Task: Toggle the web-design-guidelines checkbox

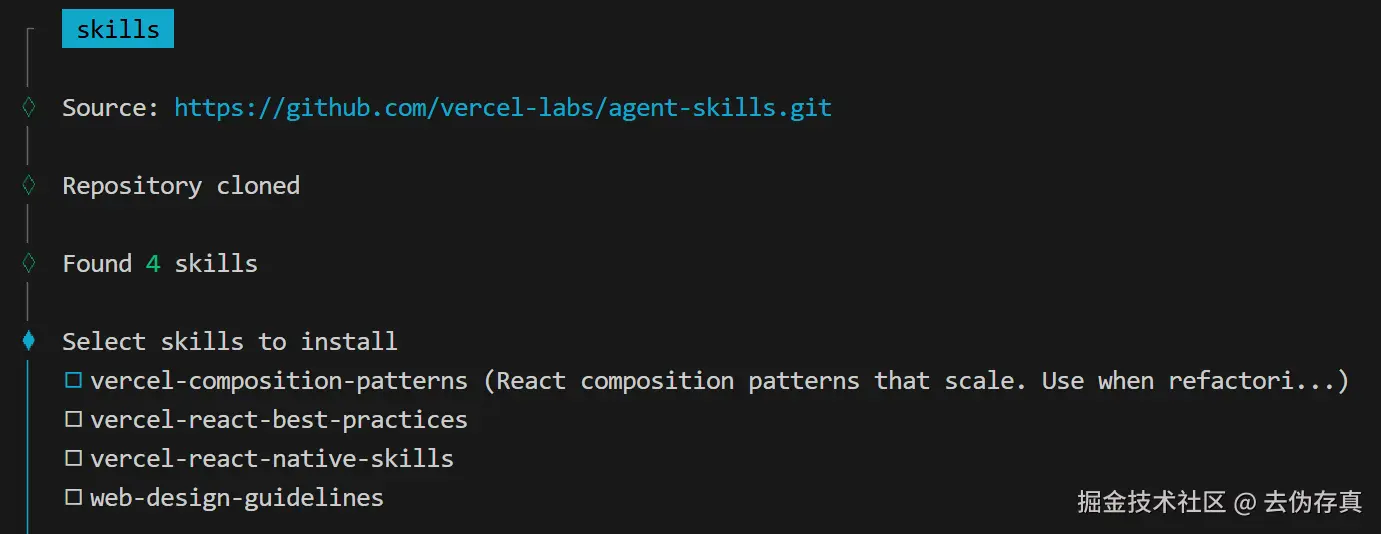Action: [73, 498]
